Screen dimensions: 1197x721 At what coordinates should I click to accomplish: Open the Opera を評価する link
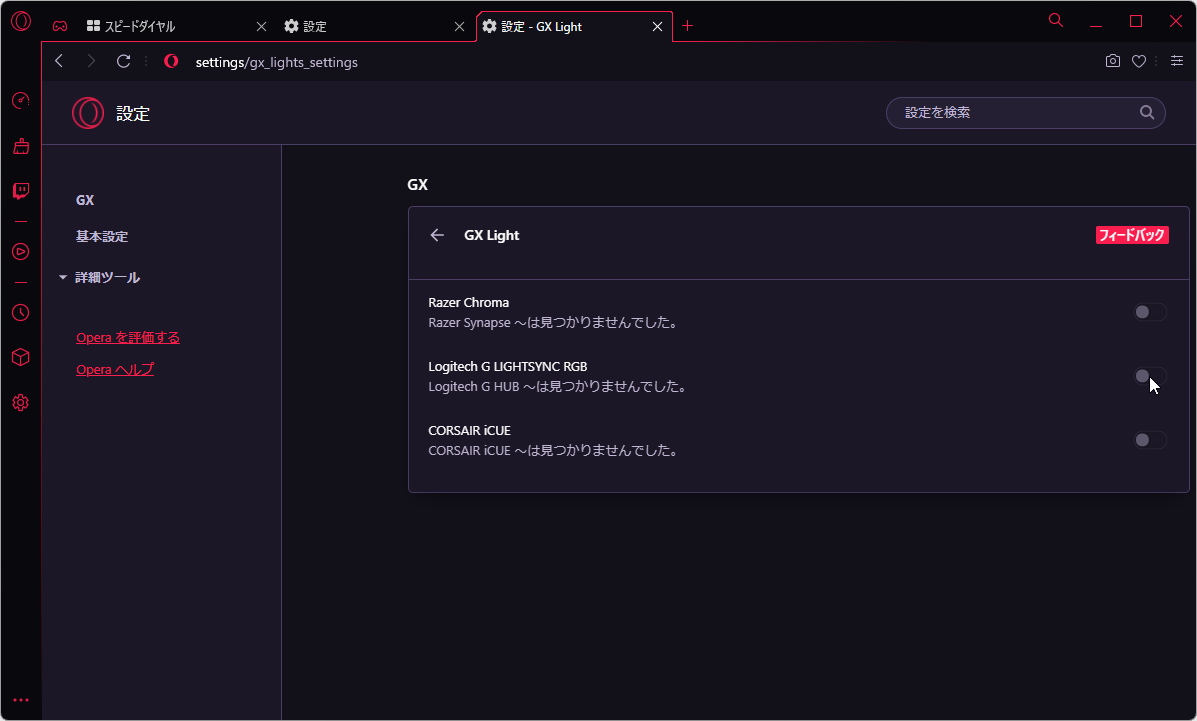[127, 338]
